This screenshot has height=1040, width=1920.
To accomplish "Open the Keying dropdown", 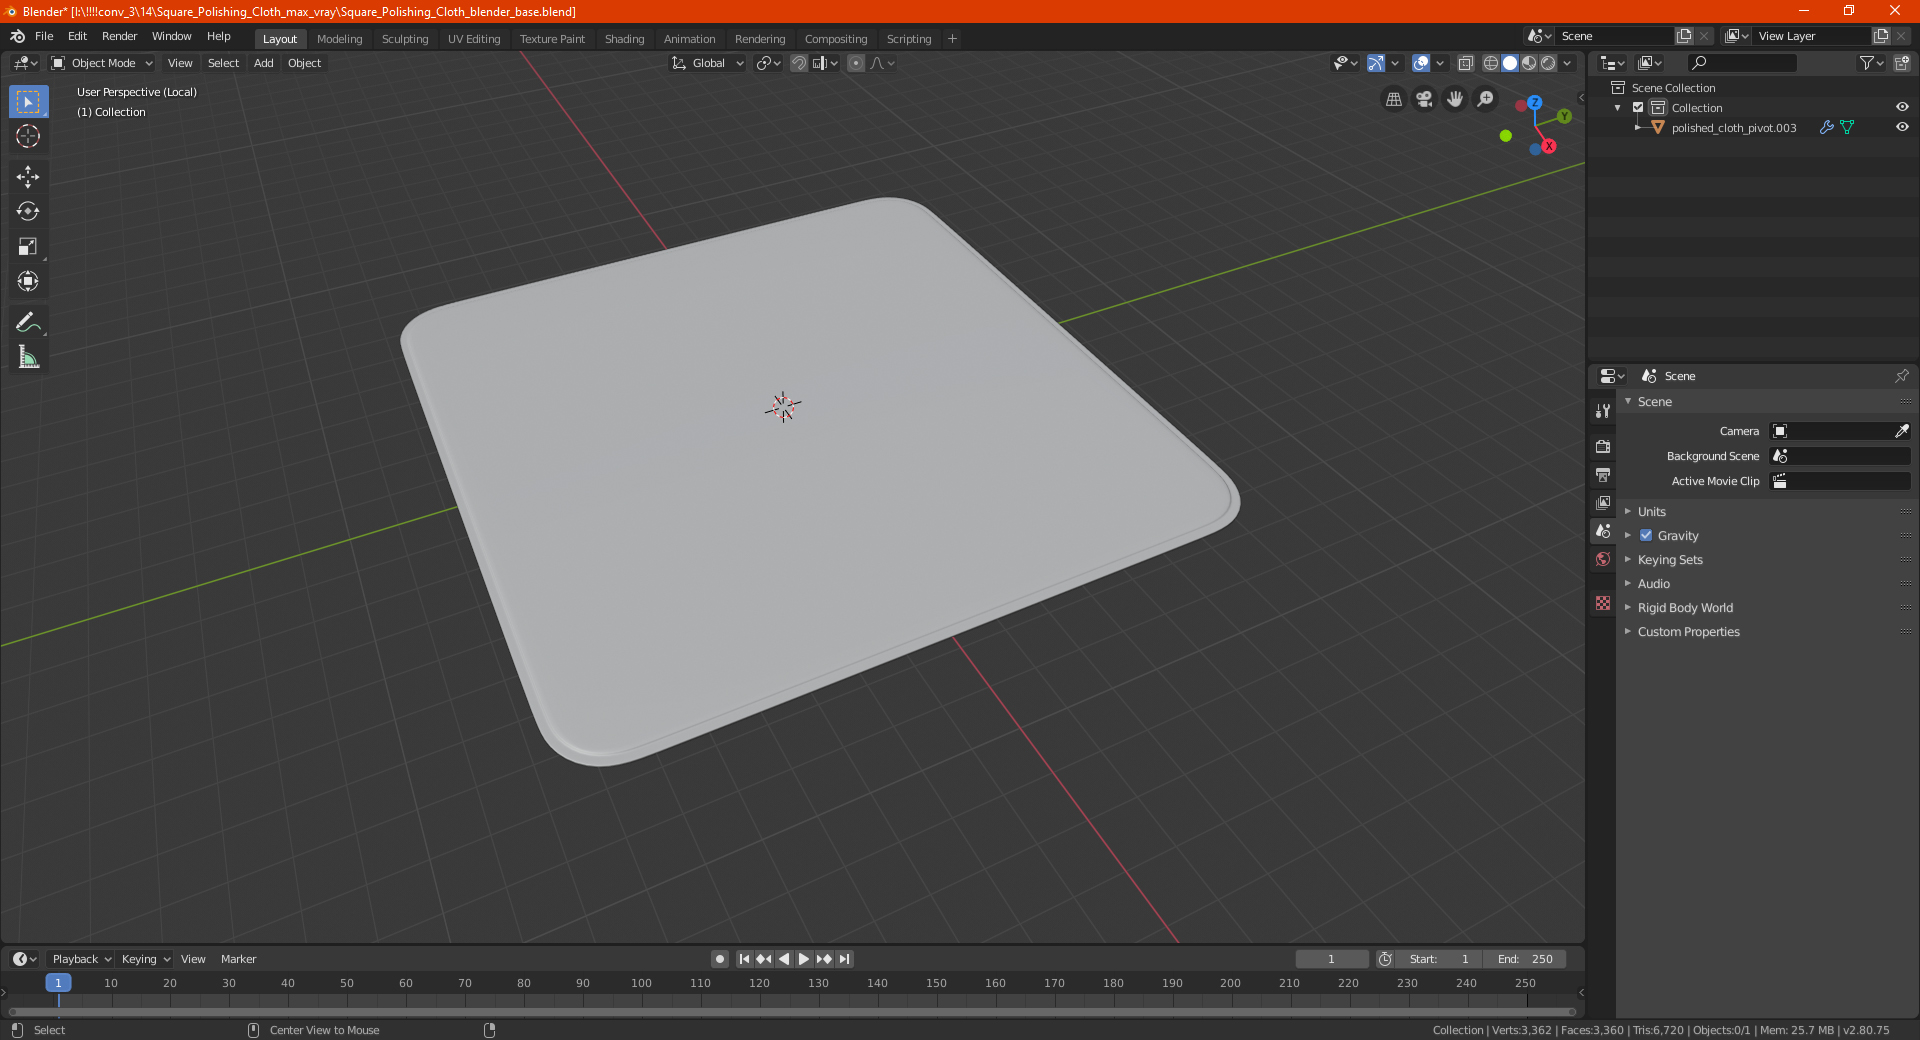I will [145, 959].
